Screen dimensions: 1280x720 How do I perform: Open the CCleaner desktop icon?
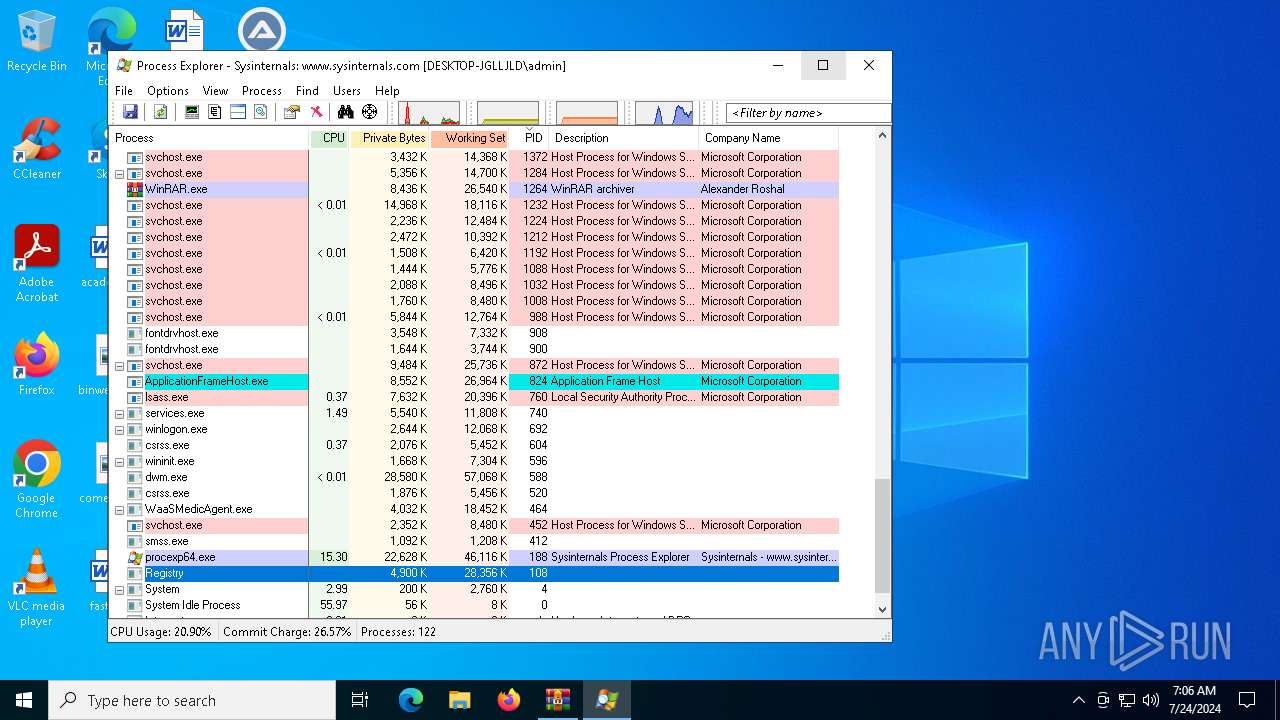tap(37, 149)
